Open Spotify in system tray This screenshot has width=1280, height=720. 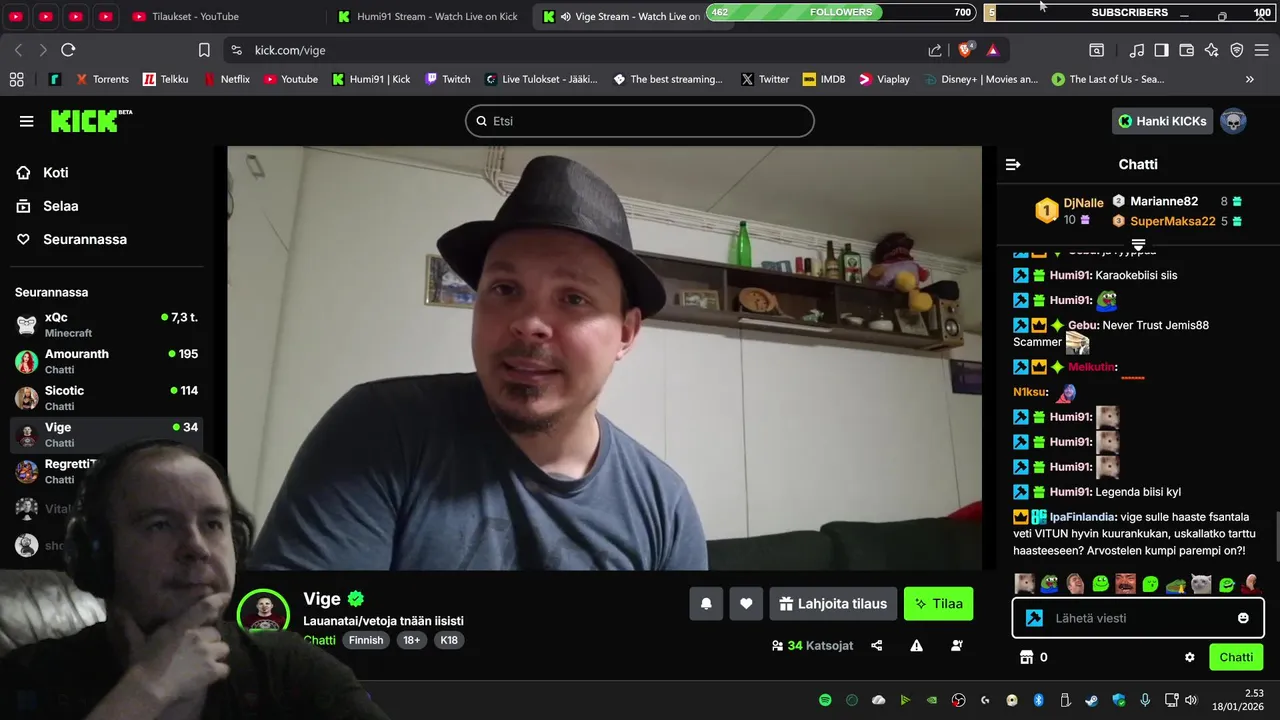pyautogui.click(x=825, y=700)
